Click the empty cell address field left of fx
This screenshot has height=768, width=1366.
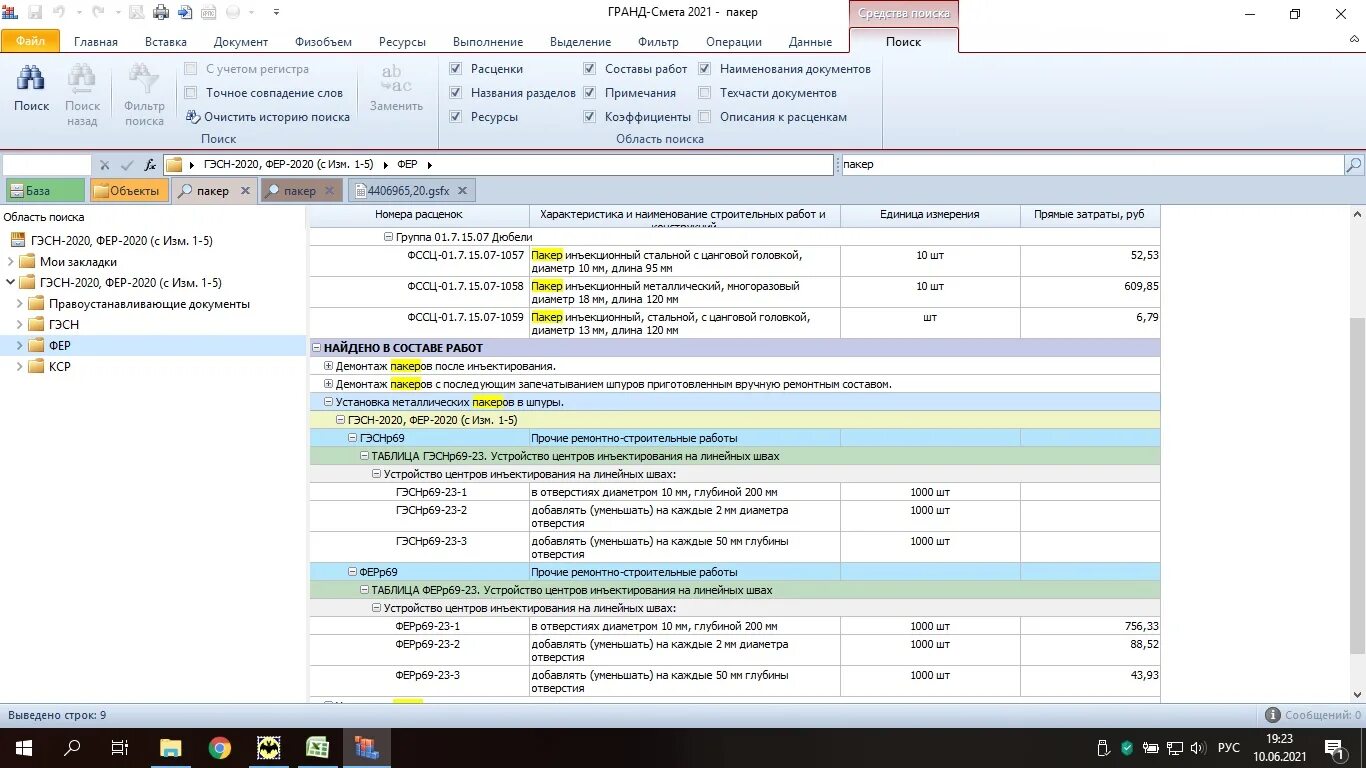(x=46, y=165)
